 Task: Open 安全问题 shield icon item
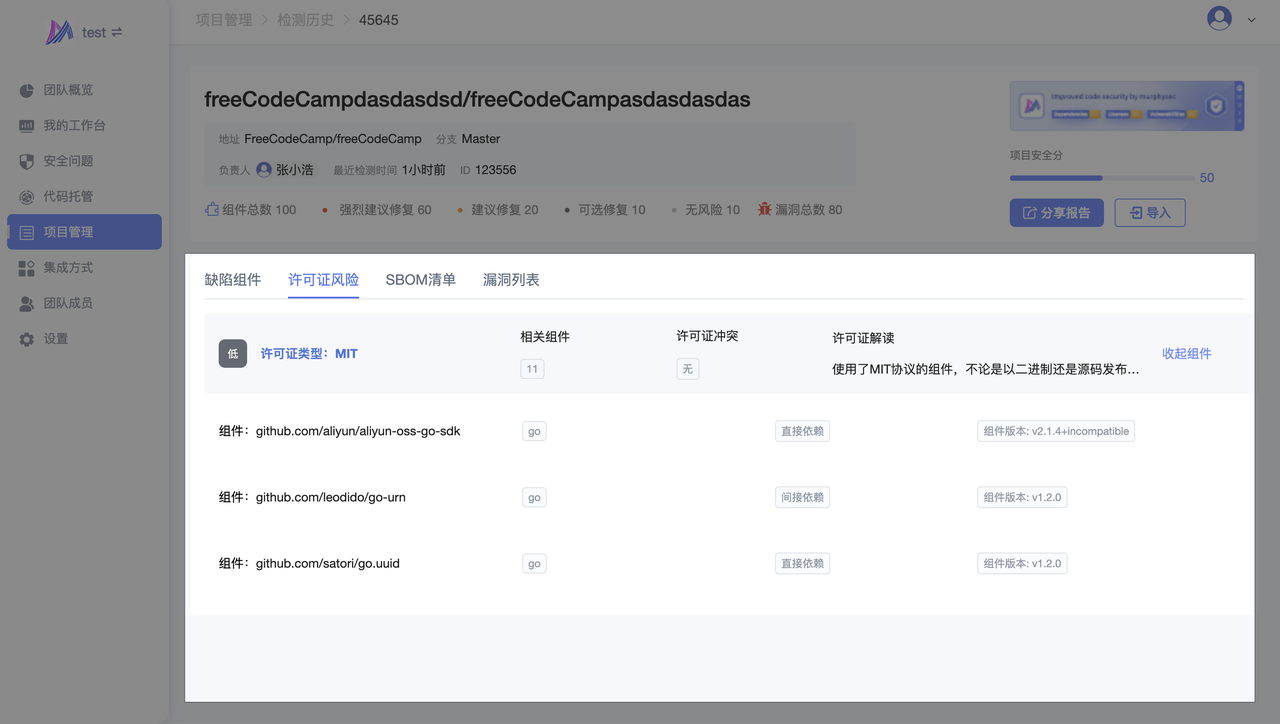(68, 161)
